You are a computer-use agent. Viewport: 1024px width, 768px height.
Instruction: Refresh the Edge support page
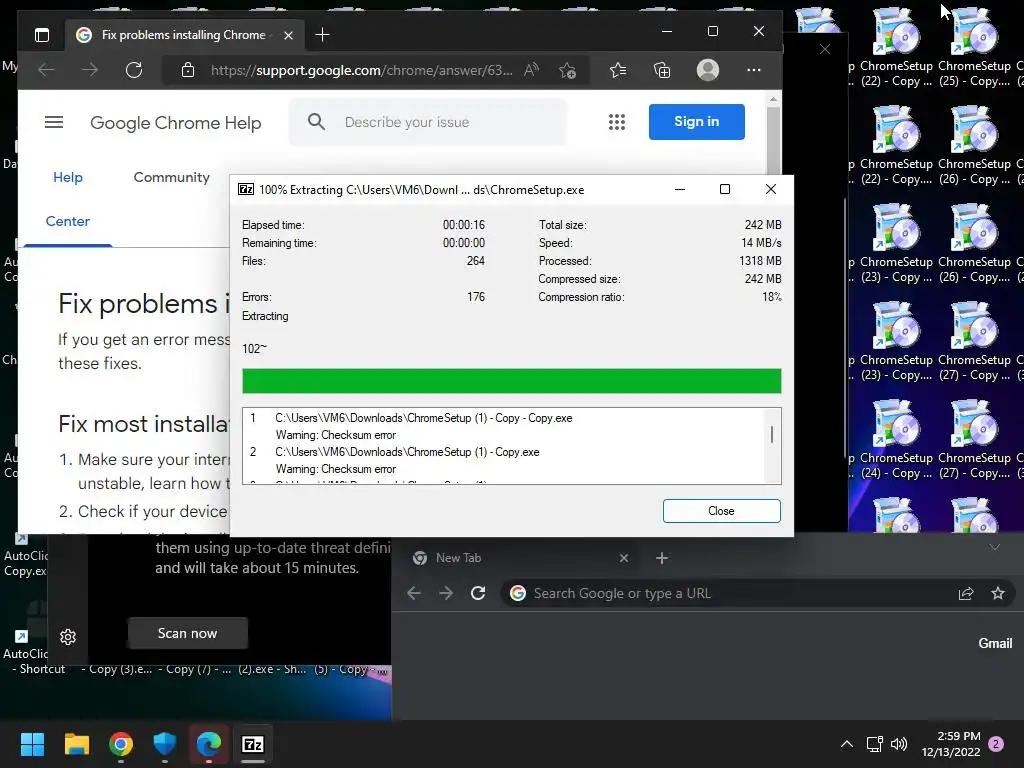point(134,70)
